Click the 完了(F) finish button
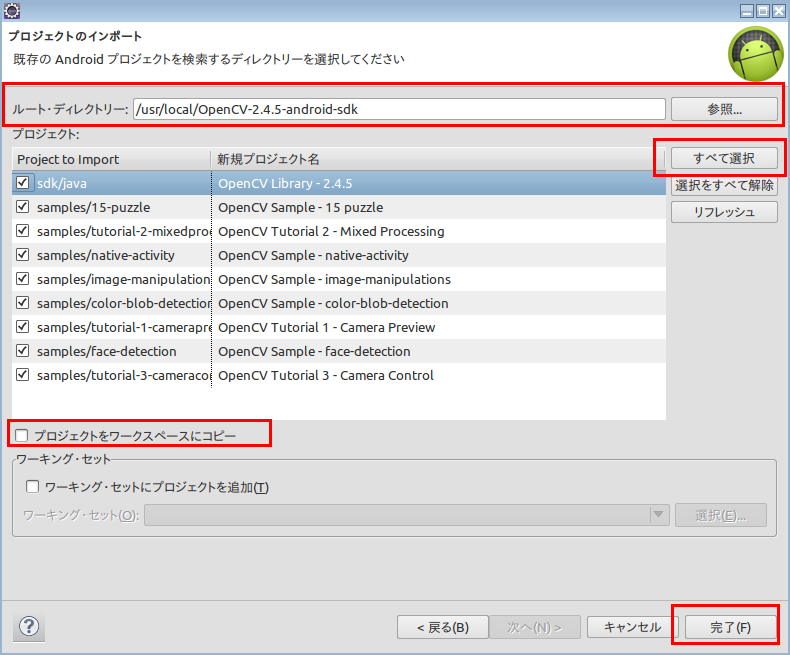Viewport: 790px width, 655px height. tap(730, 627)
